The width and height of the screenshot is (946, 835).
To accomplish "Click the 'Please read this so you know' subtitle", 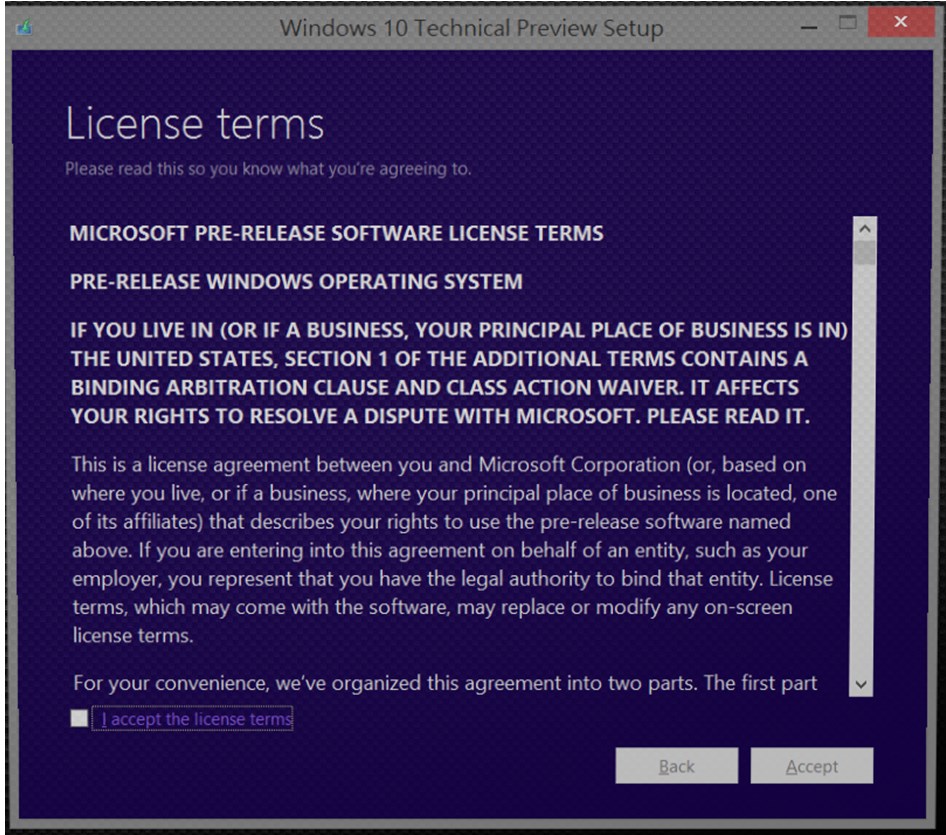I will (x=268, y=169).
